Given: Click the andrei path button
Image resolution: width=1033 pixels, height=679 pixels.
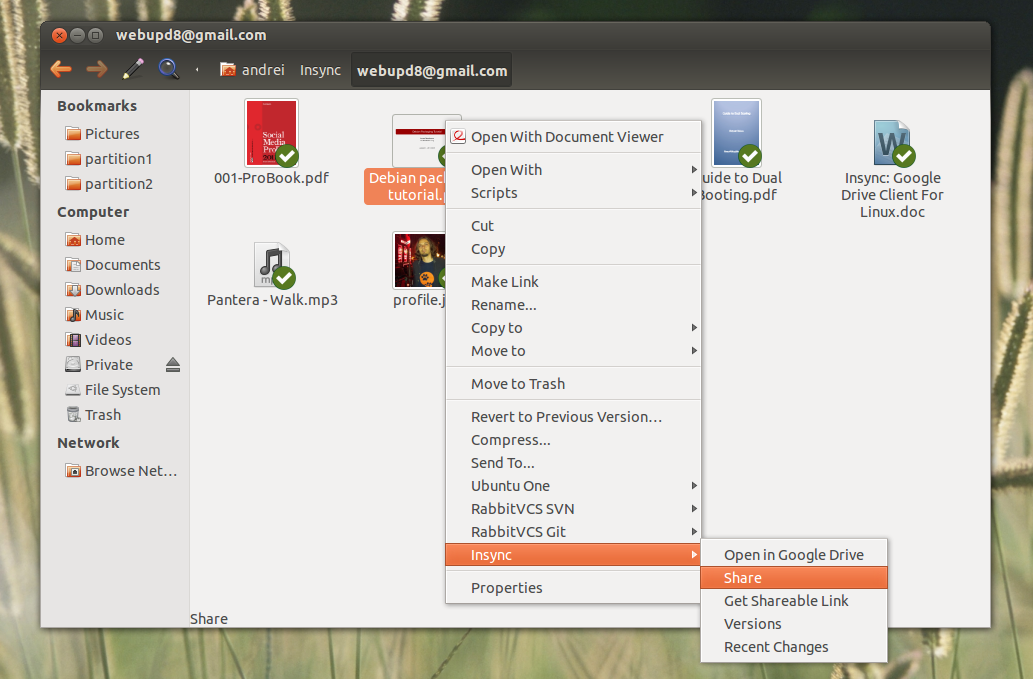Looking at the screenshot, I should [x=252, y=70].
